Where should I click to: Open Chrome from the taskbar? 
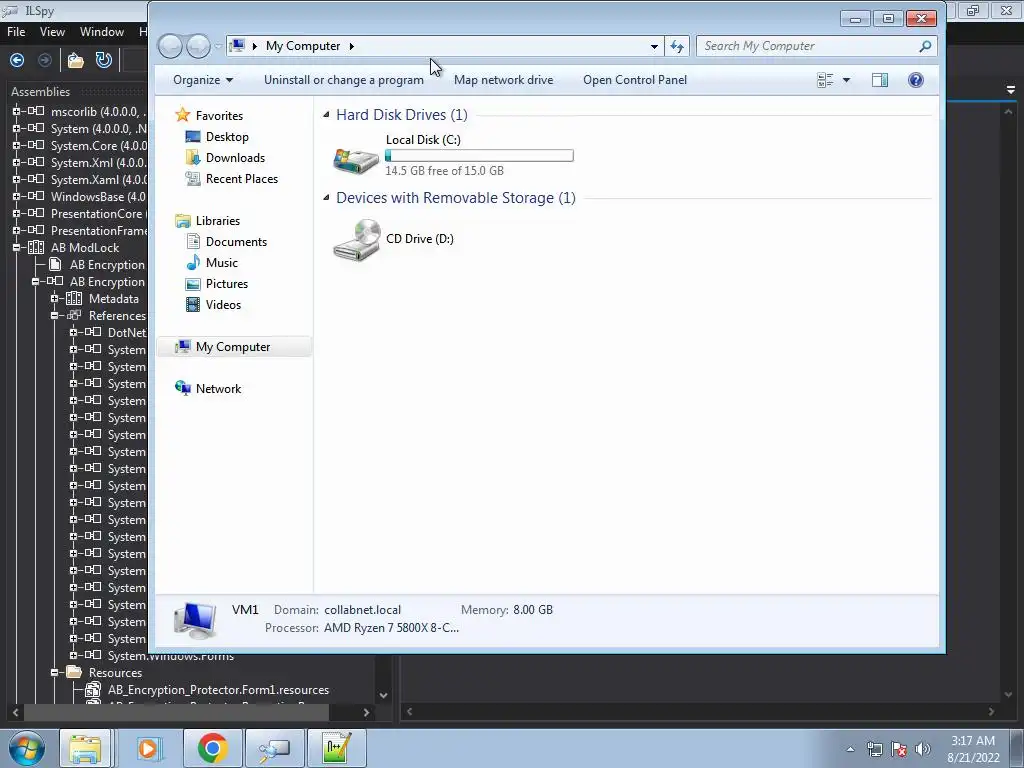click(x=212, y=748)
